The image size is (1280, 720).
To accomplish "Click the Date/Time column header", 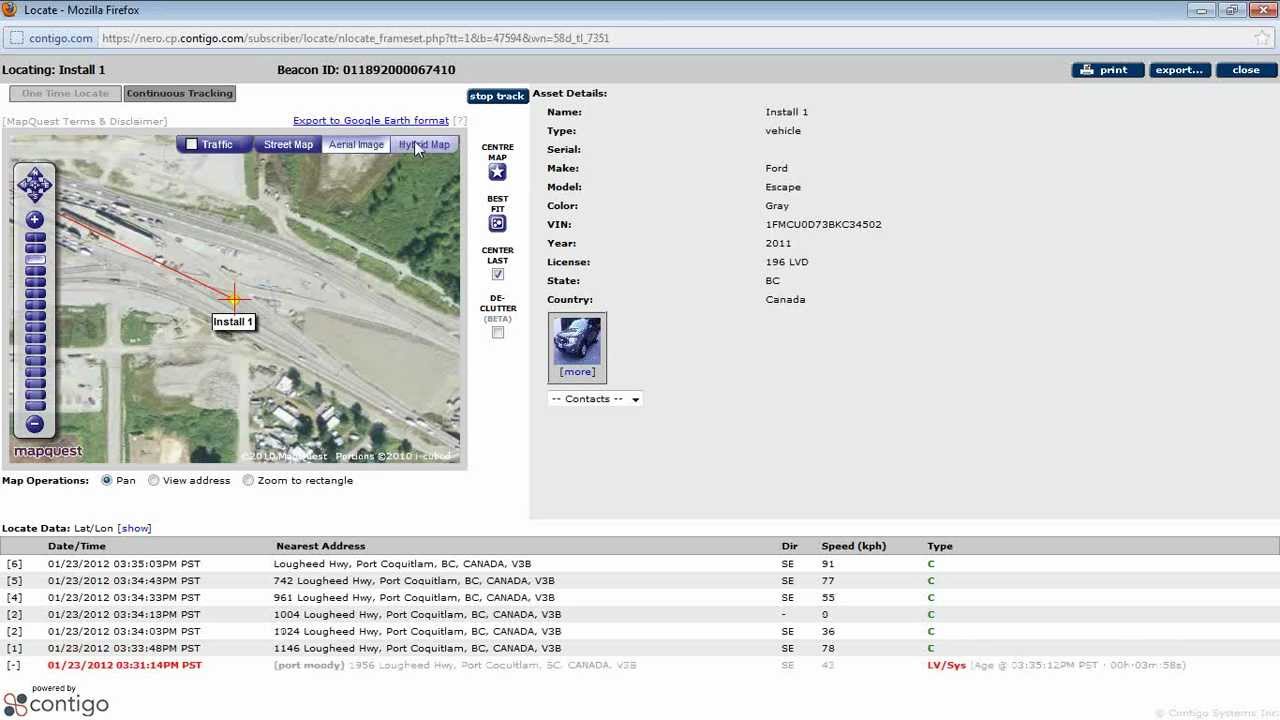I will pos(77,546).
